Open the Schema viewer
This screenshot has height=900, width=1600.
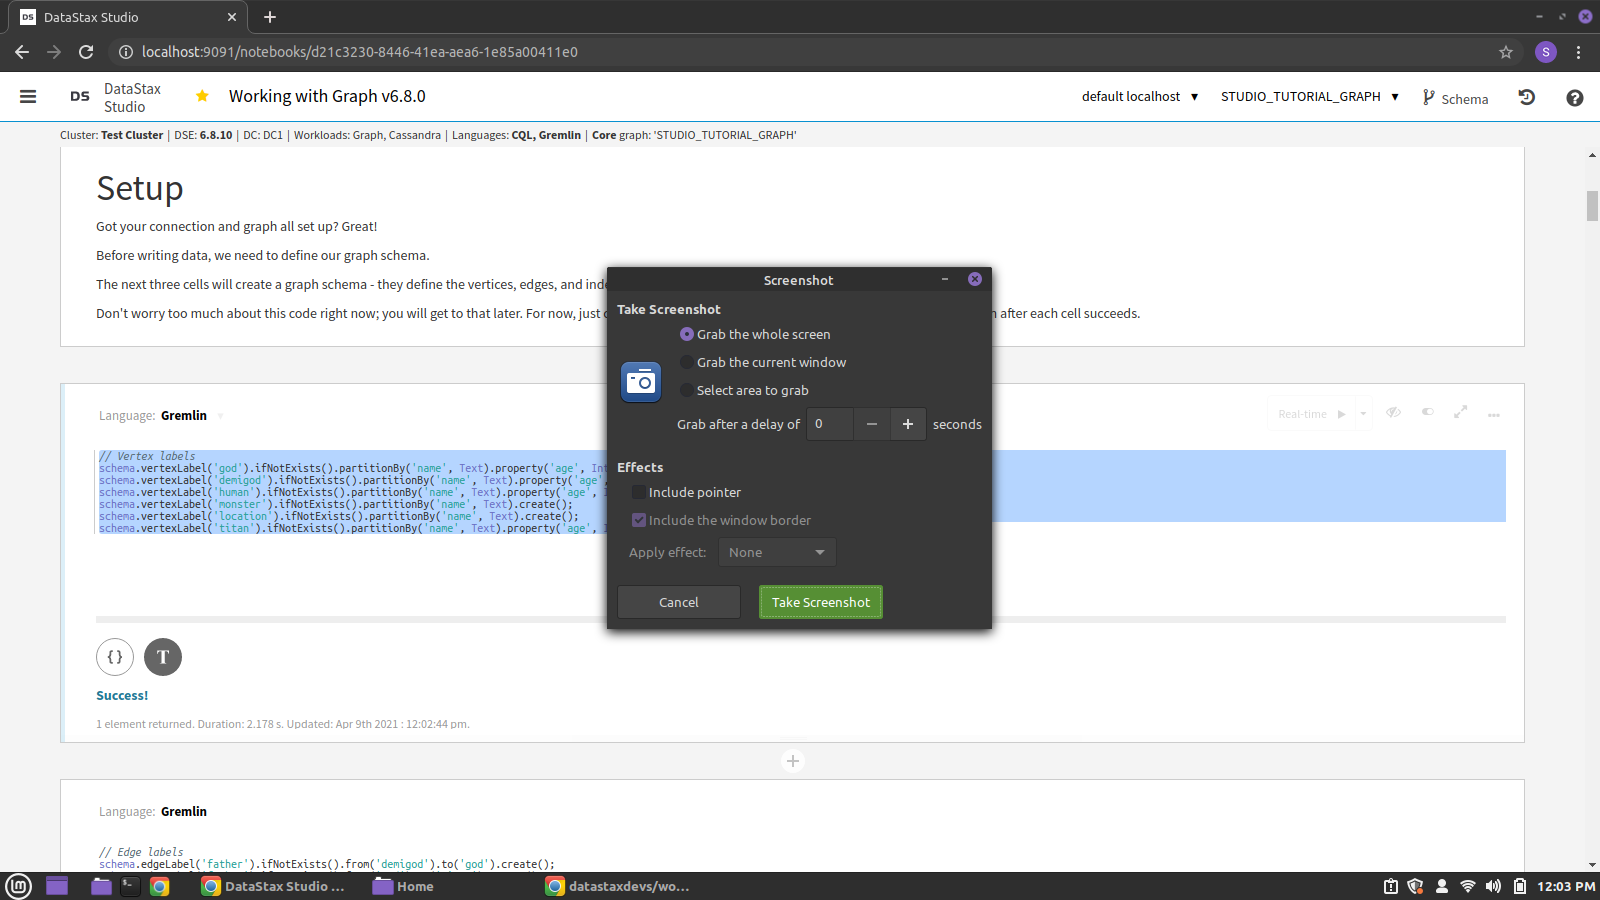pos(1455,98)
